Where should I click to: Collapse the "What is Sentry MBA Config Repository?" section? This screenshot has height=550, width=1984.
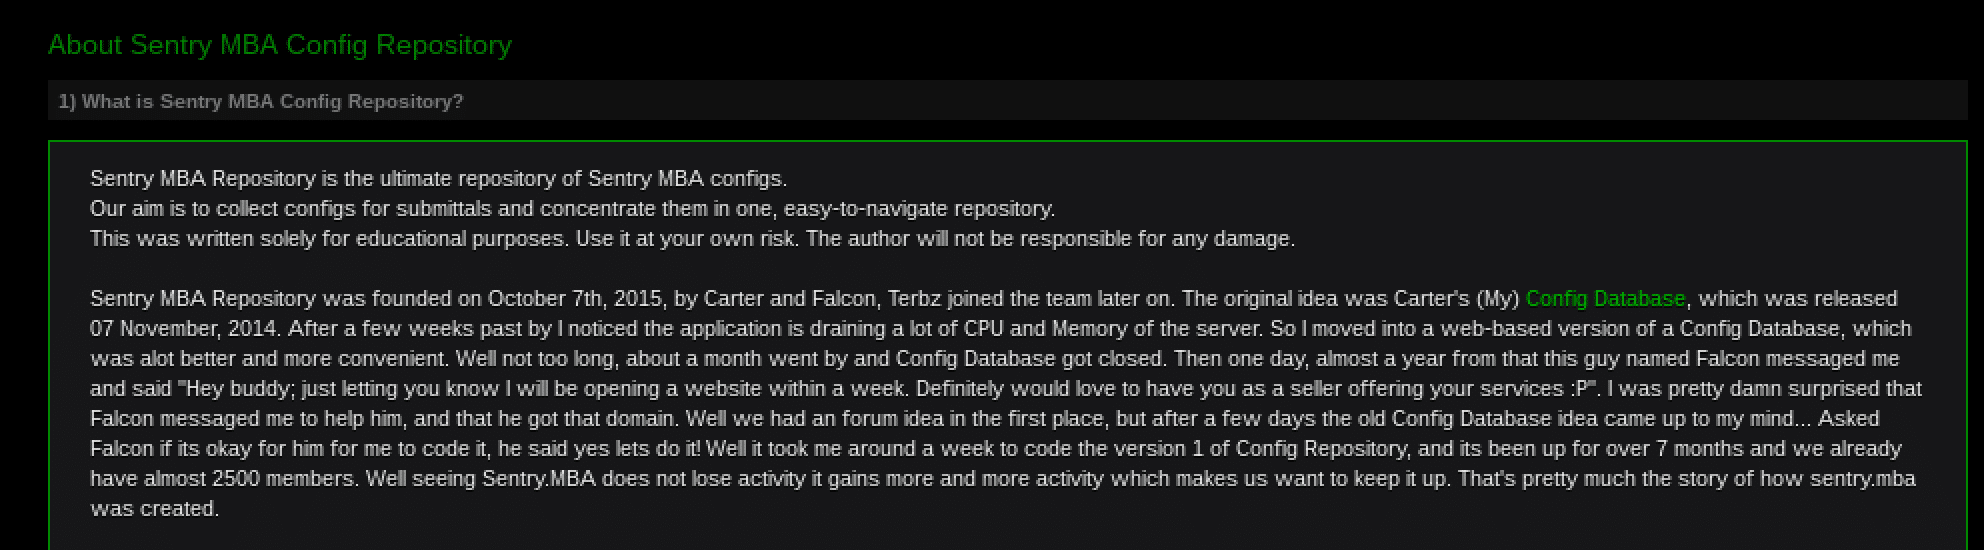[x=261, y=101]
